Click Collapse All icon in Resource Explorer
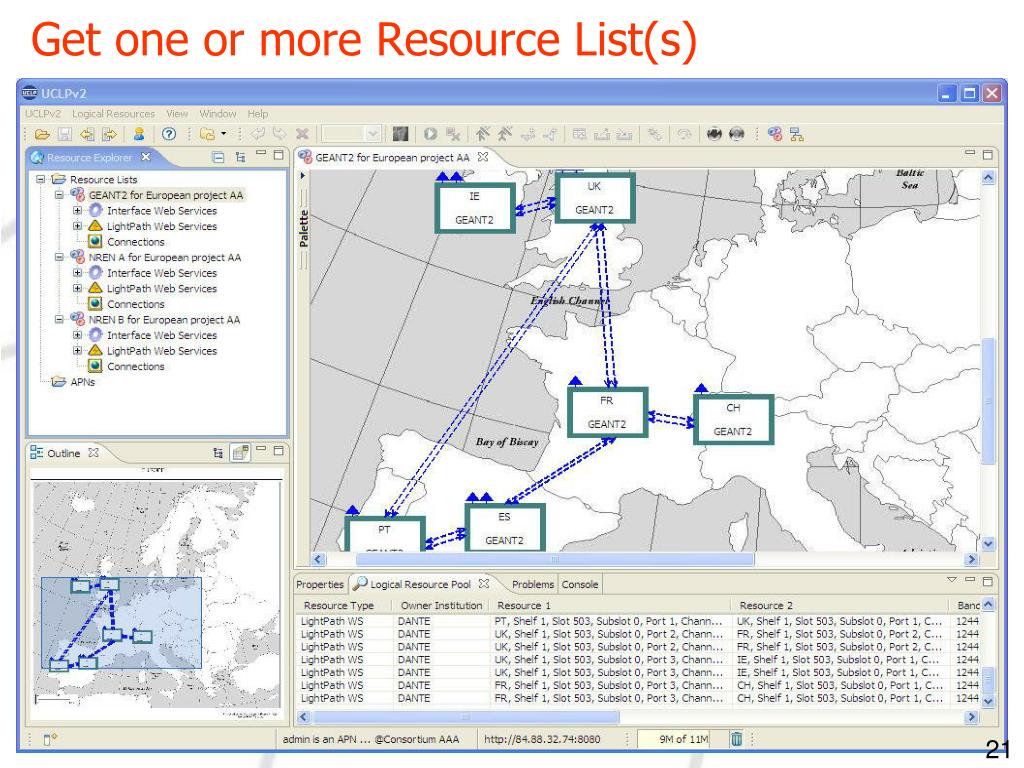The width and height of the screenshot is (1024, 768). click(218, 157)
